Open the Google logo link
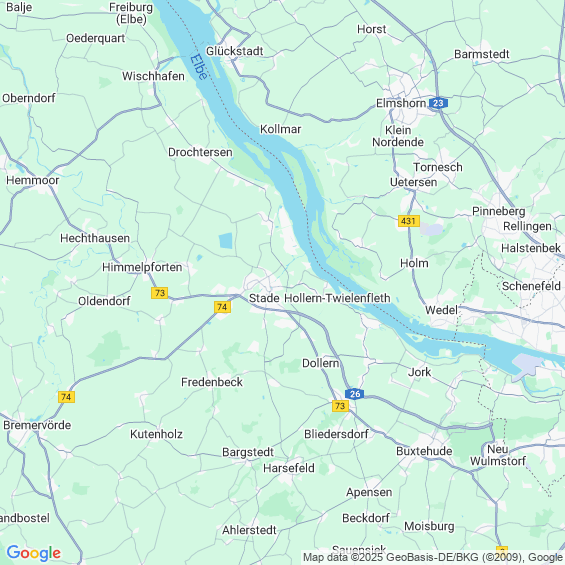 click(x=34, y=552)
